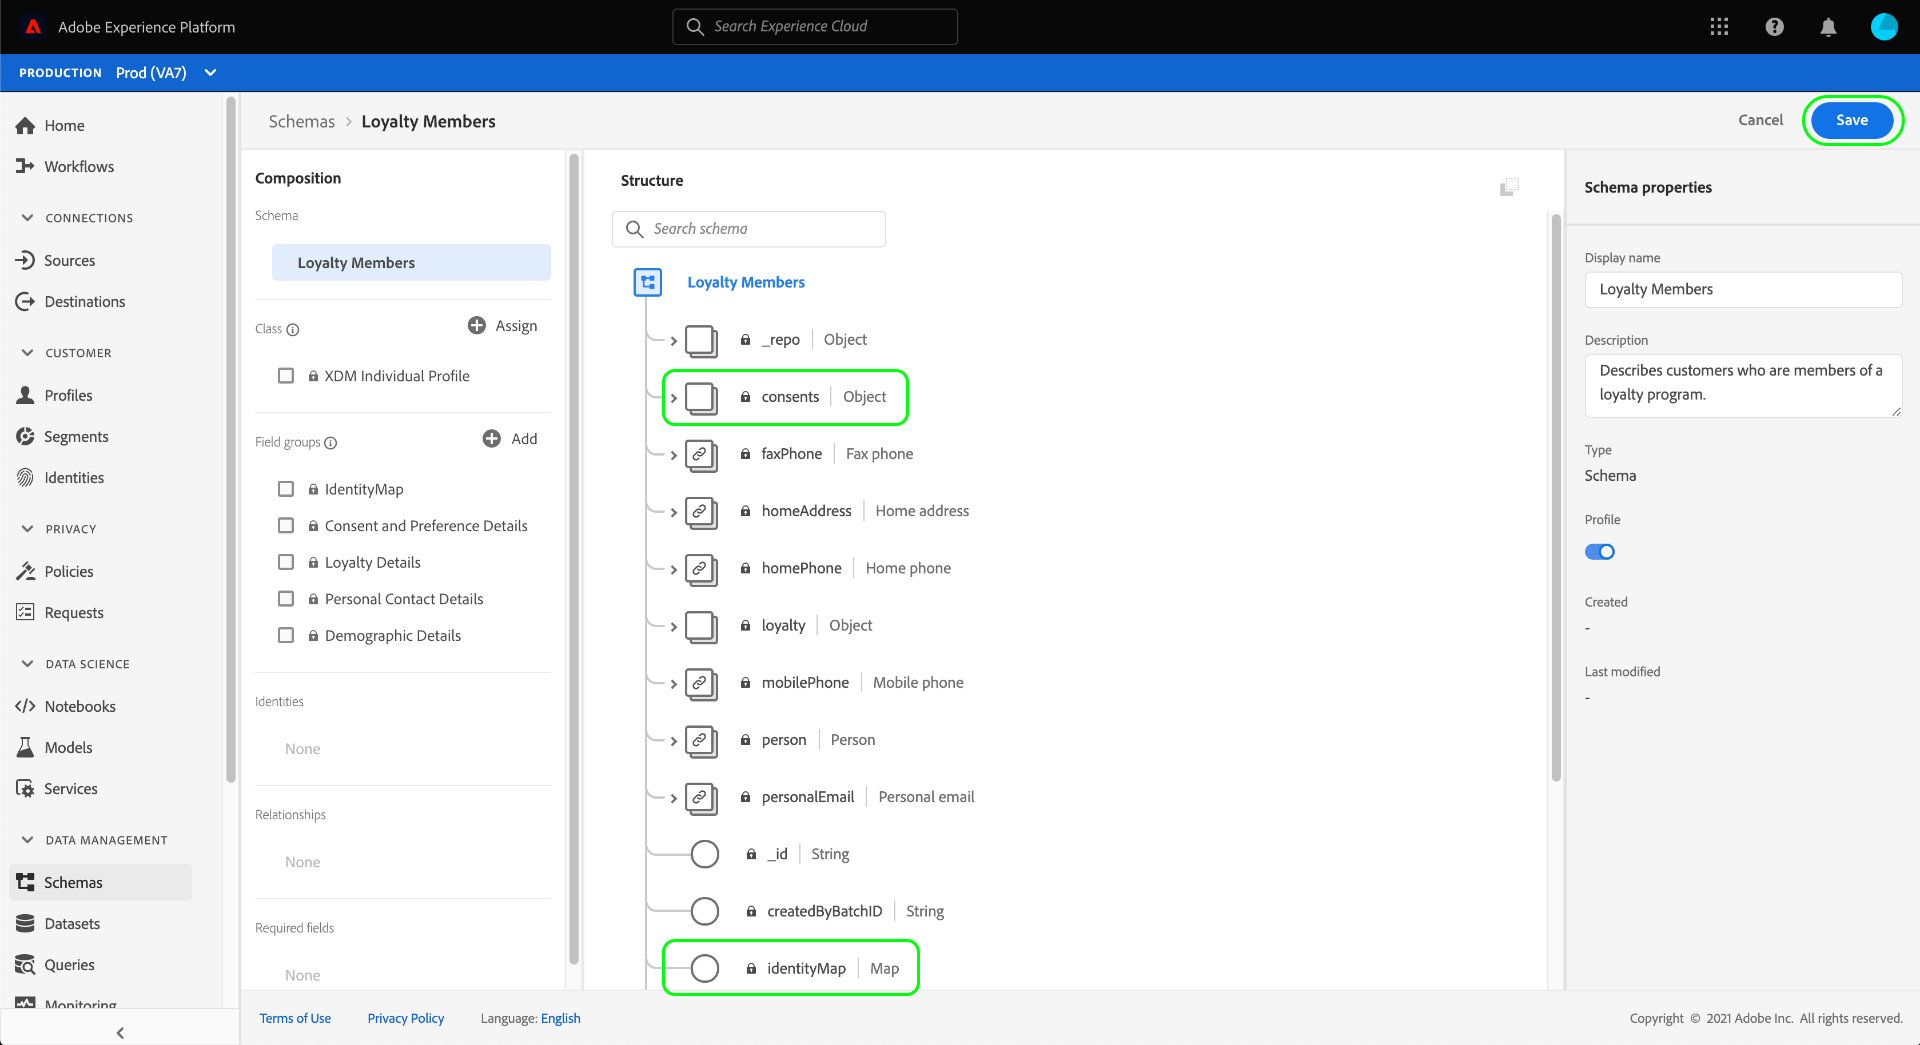Screen dimensions: 1920x1045
Task: Open the Terms of Use link
Action: tap(295, 1018)
